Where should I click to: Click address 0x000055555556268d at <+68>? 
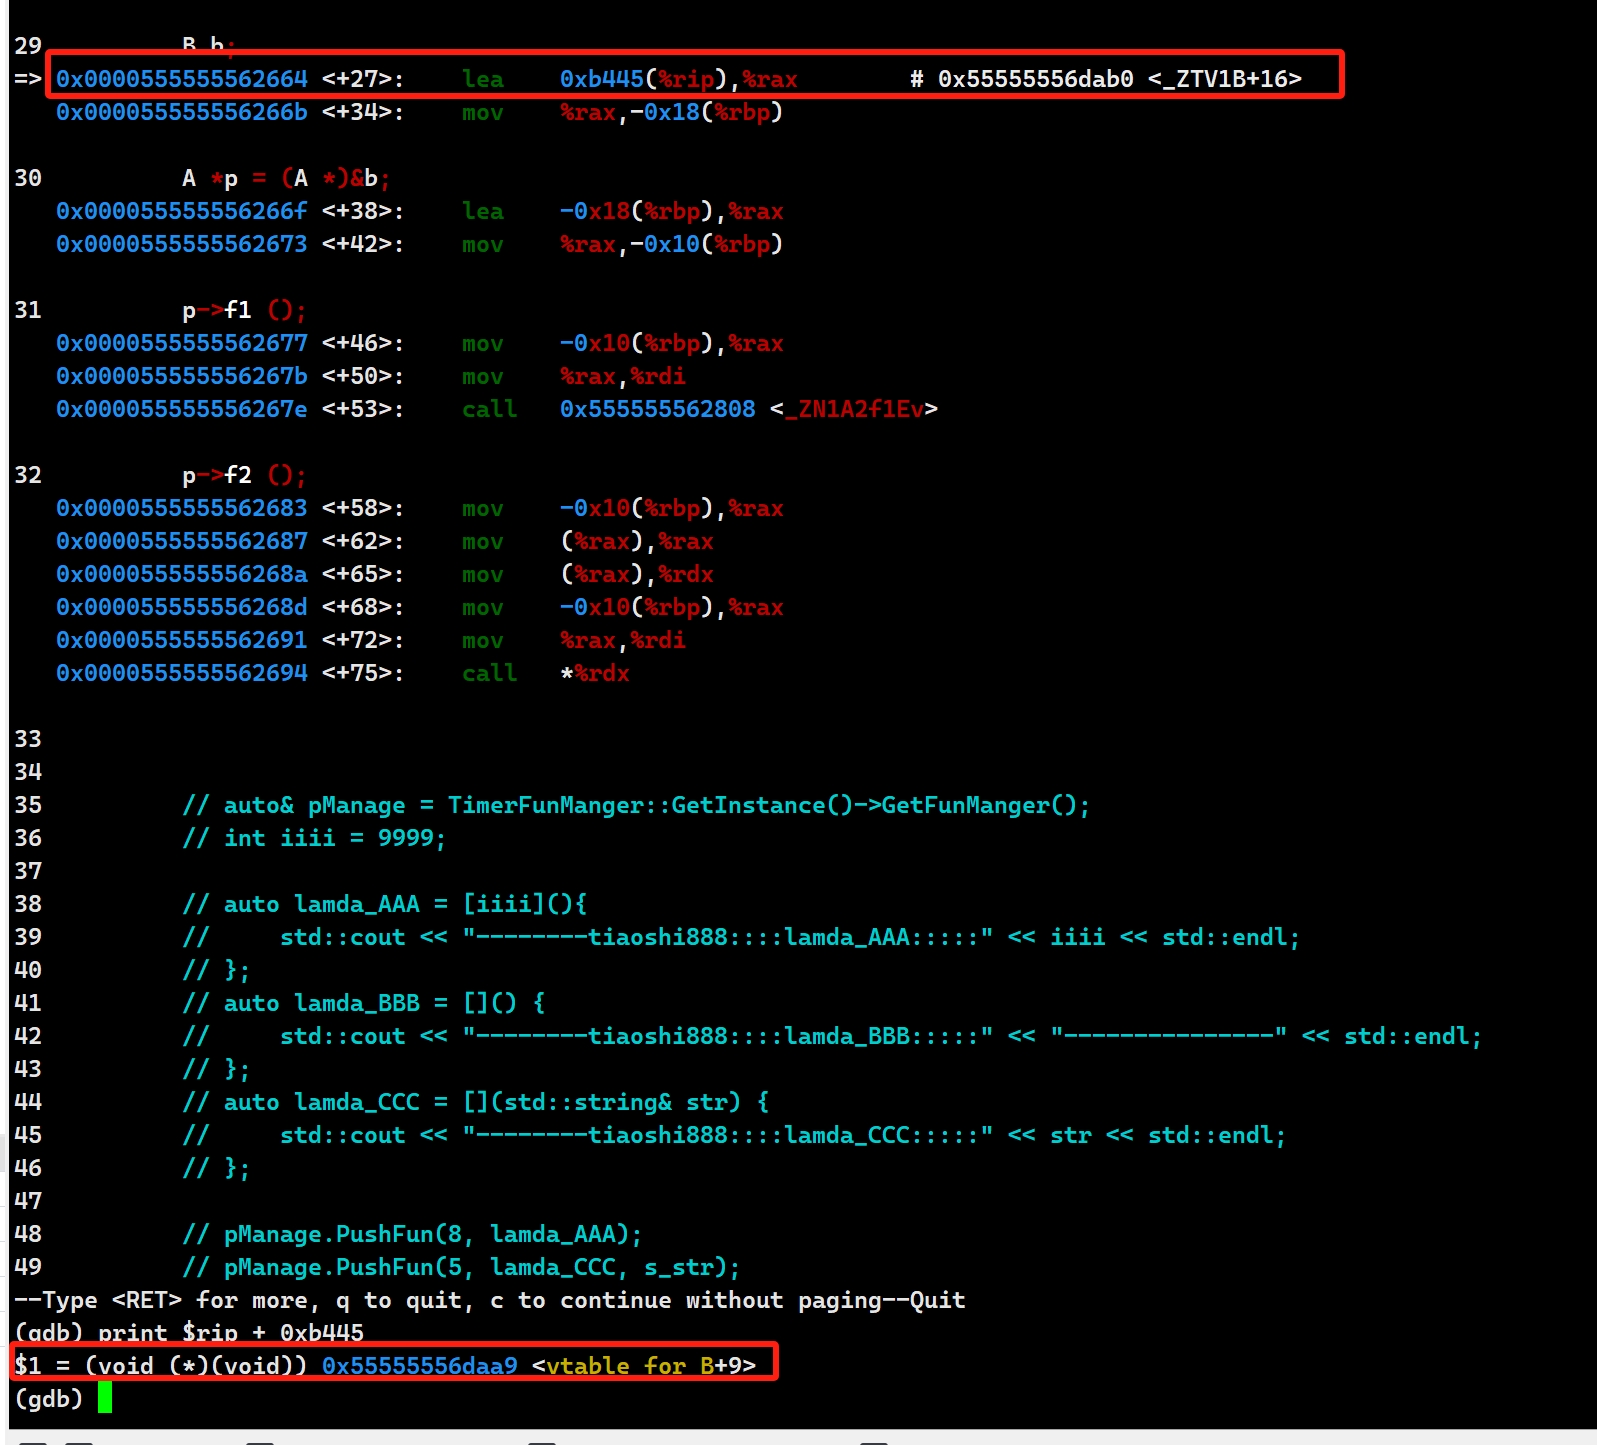coord(182,607)
